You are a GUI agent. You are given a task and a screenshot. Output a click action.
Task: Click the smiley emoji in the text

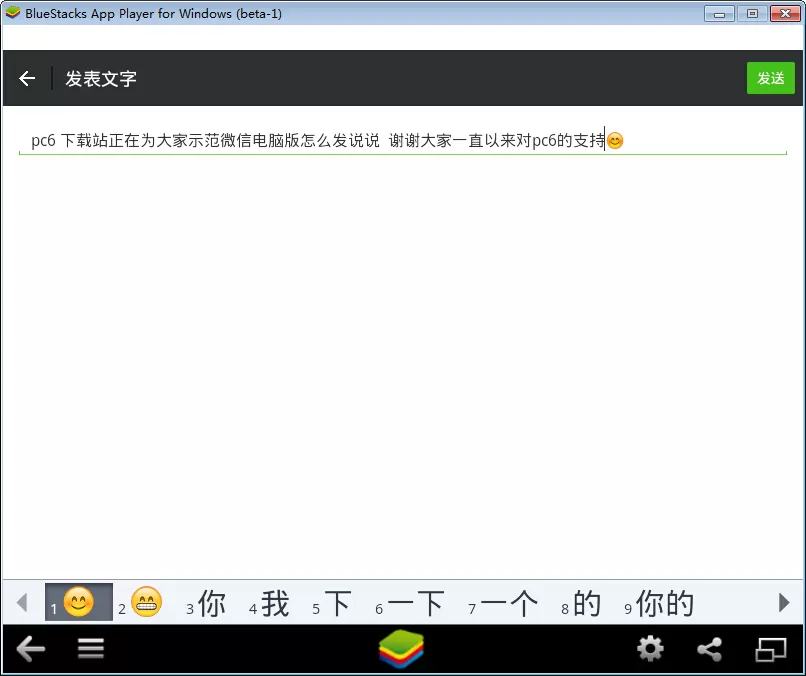coord(615,140)
